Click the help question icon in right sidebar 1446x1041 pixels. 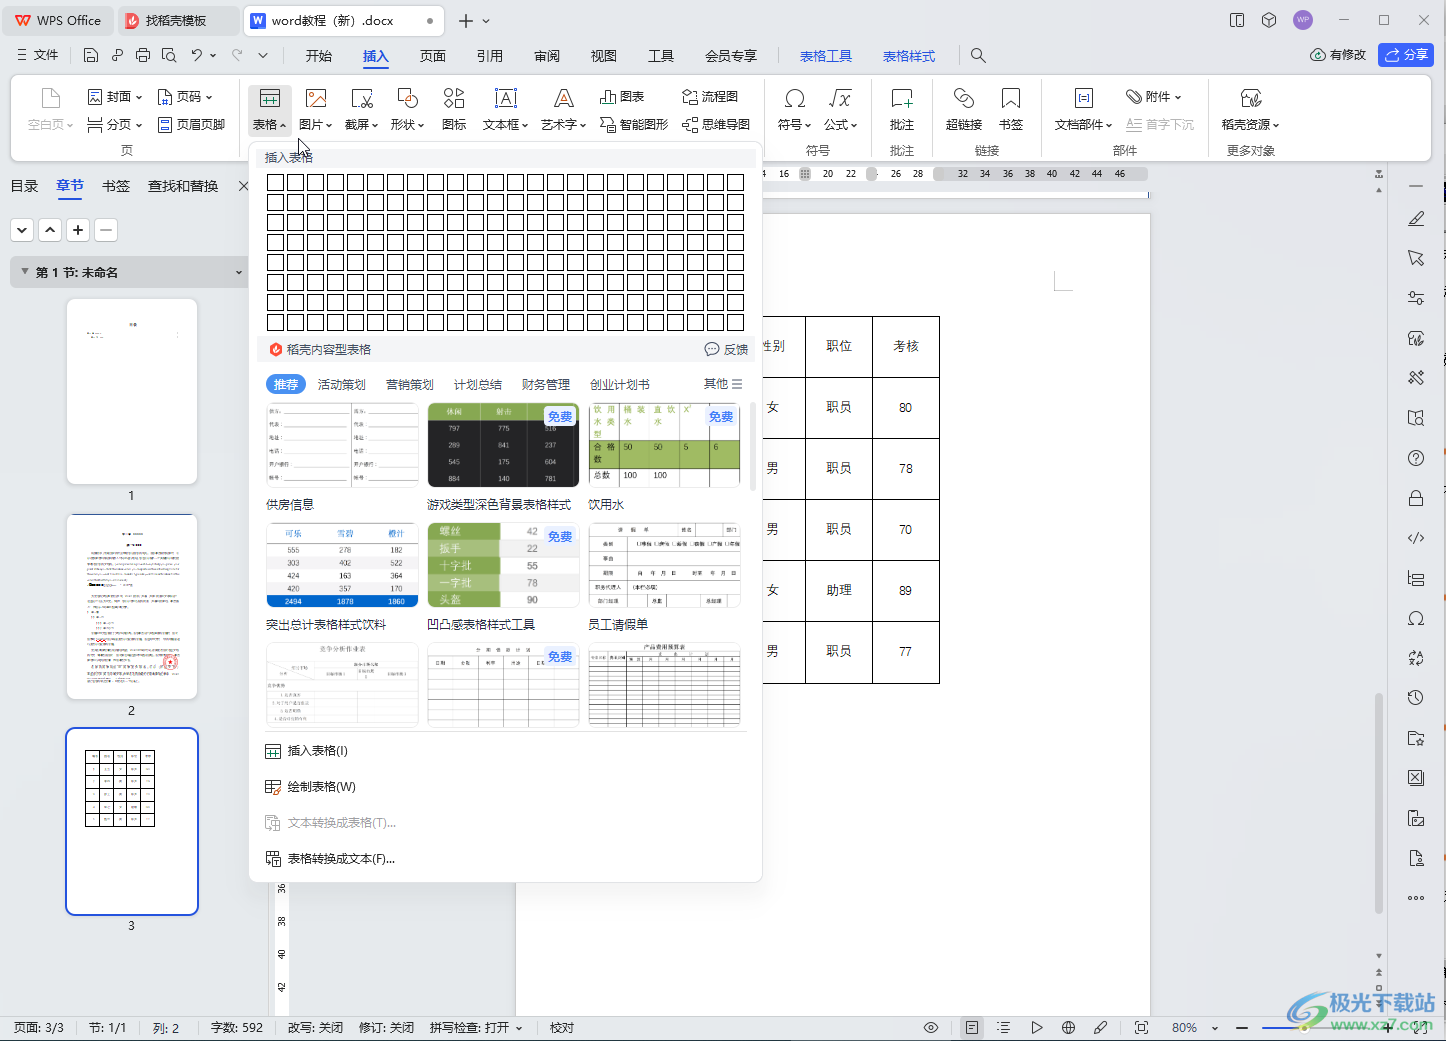1416,458
